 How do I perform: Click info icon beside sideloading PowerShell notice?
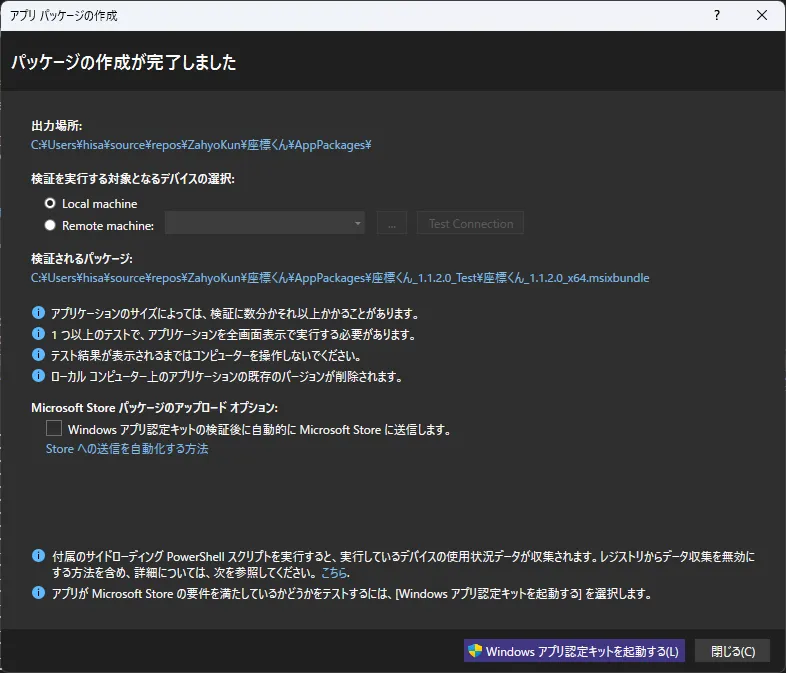tap(39, 555)
